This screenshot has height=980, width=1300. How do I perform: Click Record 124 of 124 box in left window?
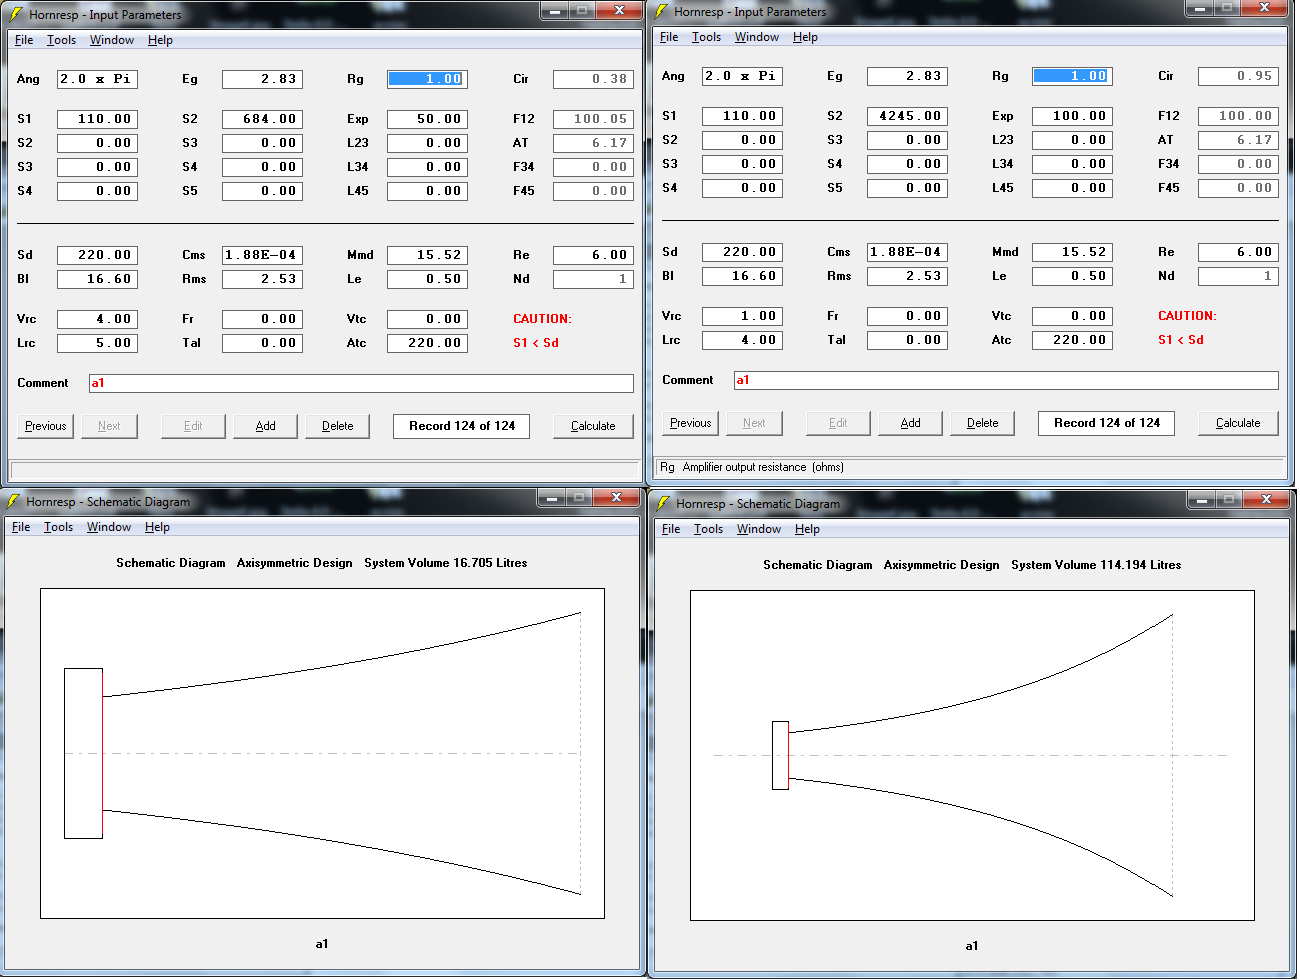pos(462,426)
